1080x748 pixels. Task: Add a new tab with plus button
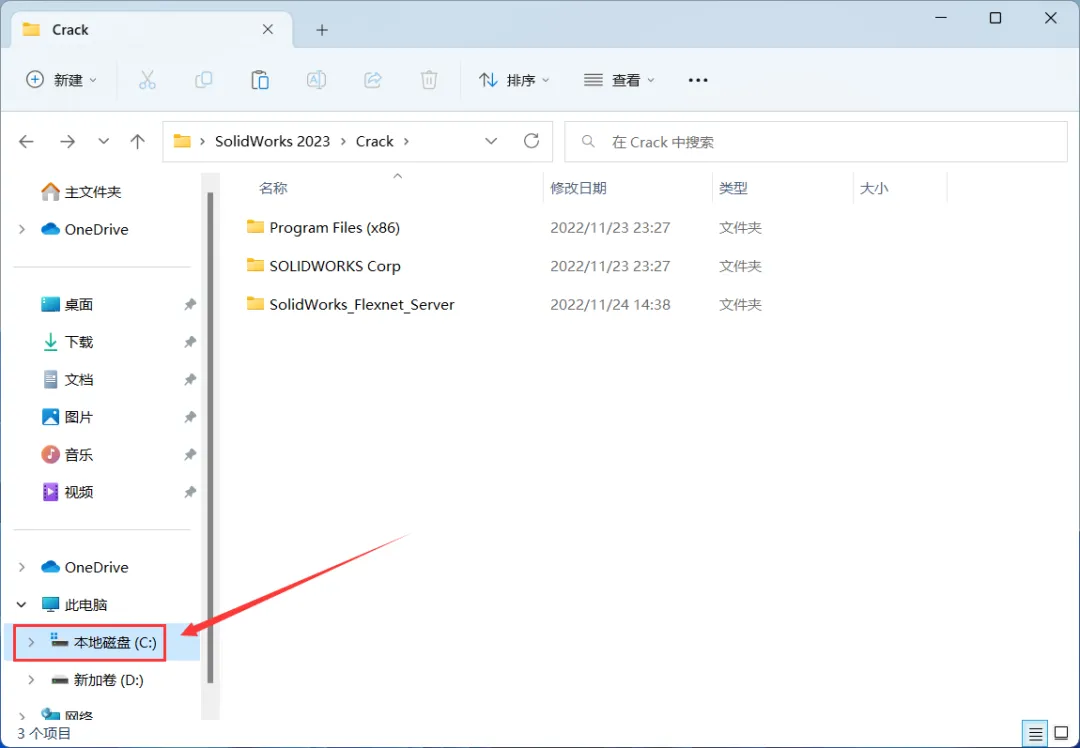(x=322, y=30)
